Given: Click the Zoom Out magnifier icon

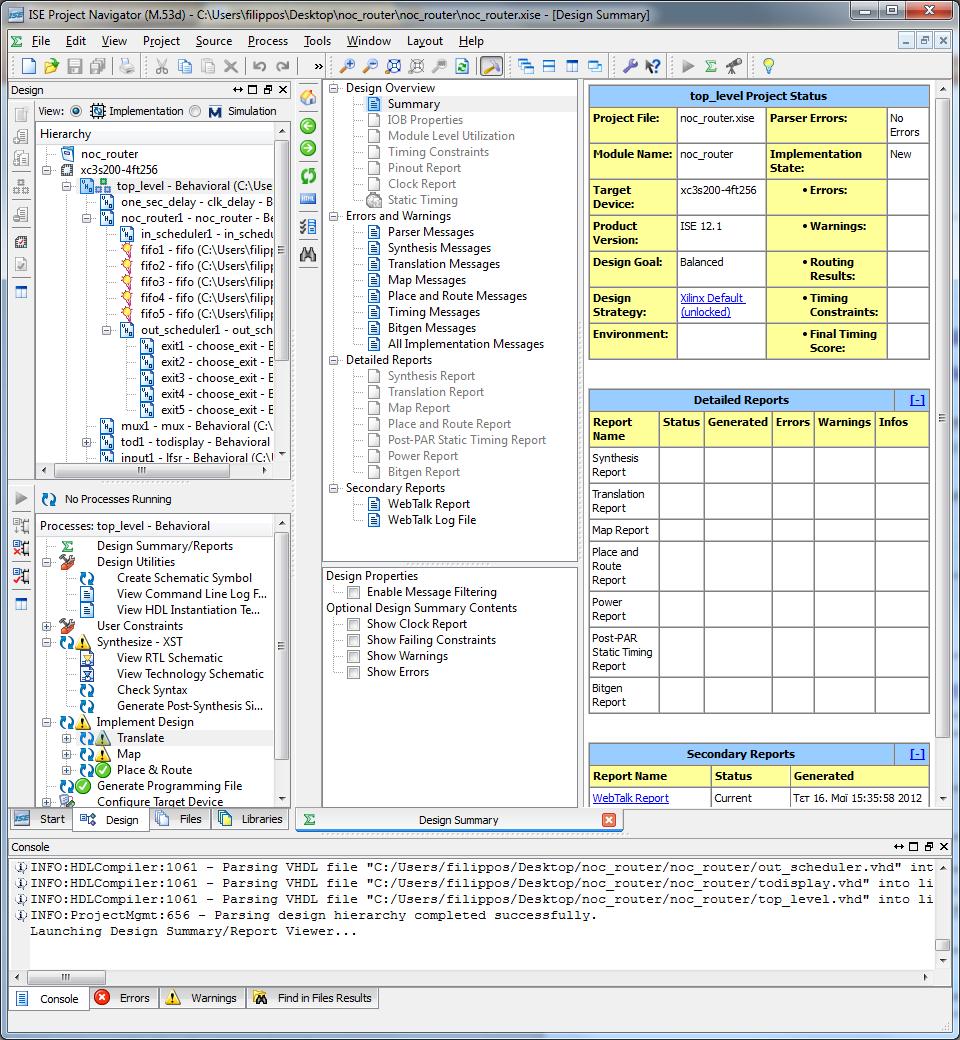Looking at the screenshot, I should point(370,66).
